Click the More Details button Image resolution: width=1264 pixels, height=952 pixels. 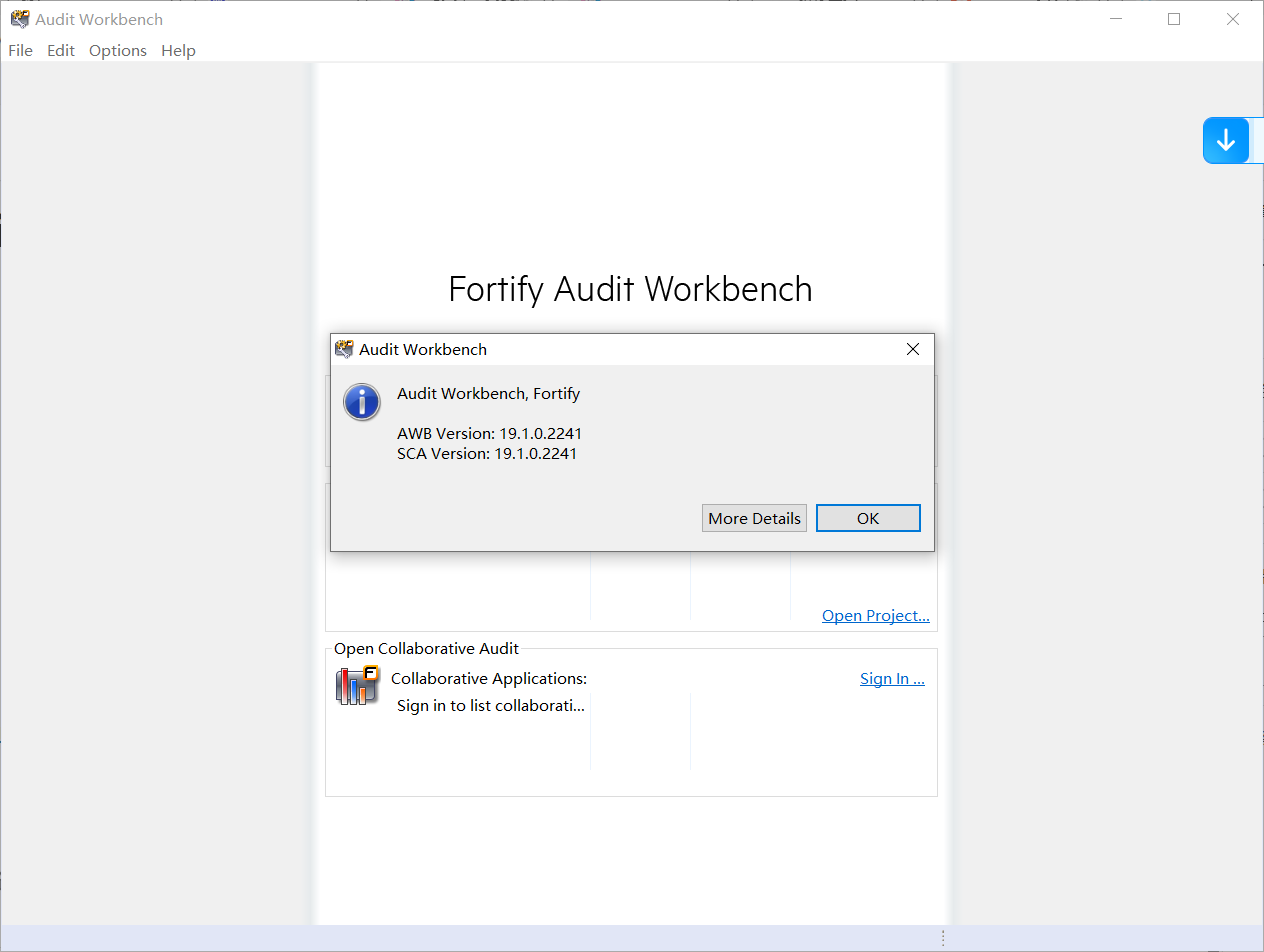(754, 518)
